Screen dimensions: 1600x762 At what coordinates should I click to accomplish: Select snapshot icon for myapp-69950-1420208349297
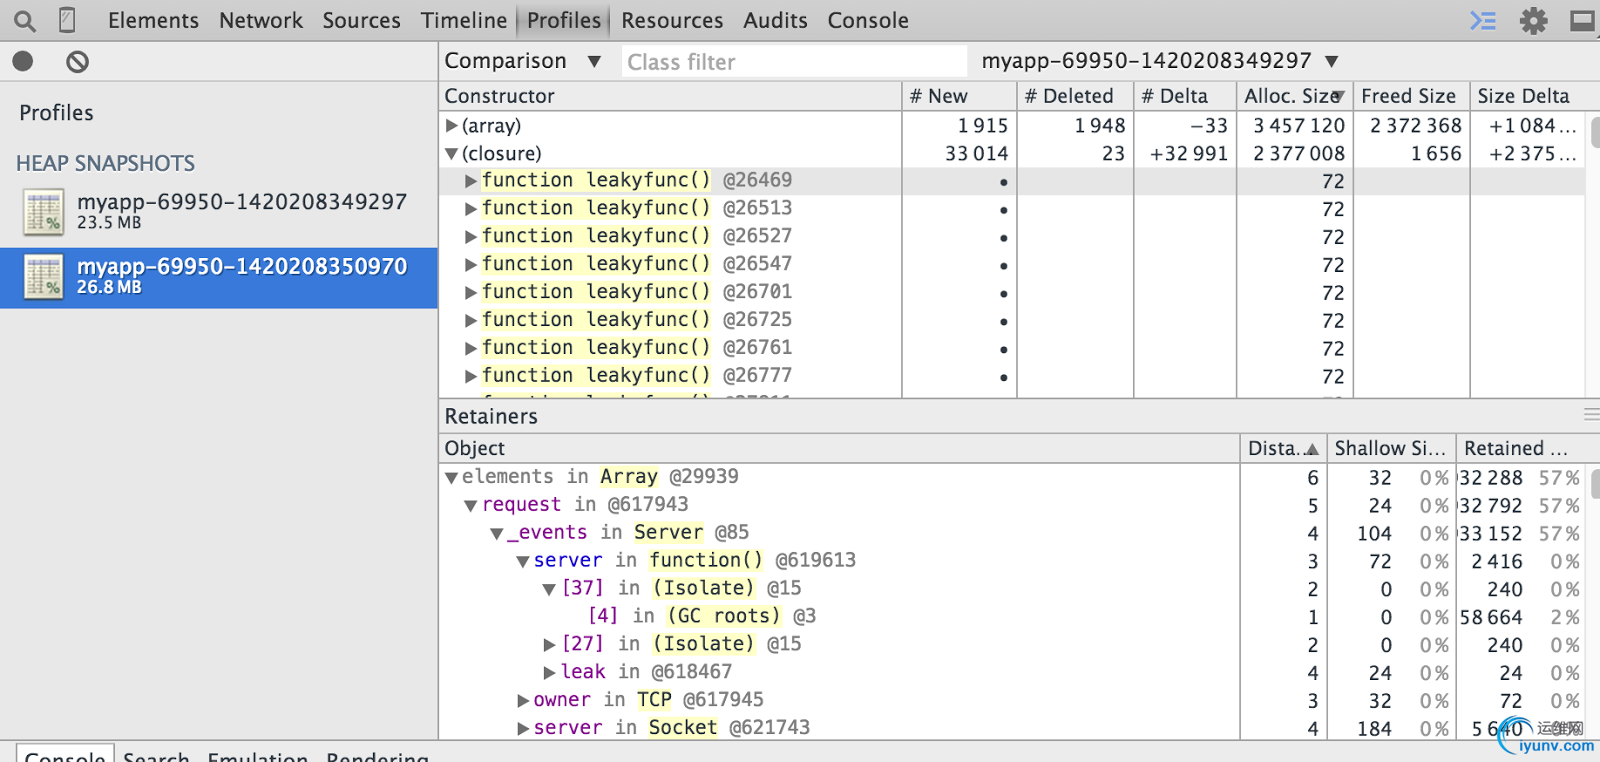44,211
